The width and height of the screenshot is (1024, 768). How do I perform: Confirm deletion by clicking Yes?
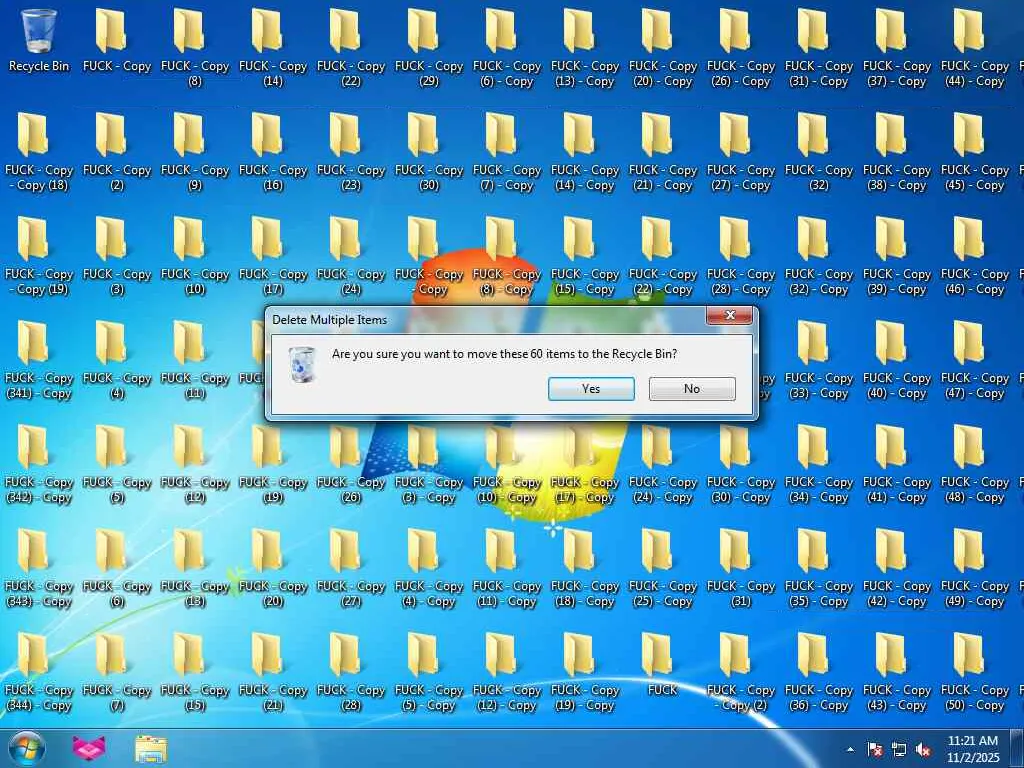[x=591, y=389]
